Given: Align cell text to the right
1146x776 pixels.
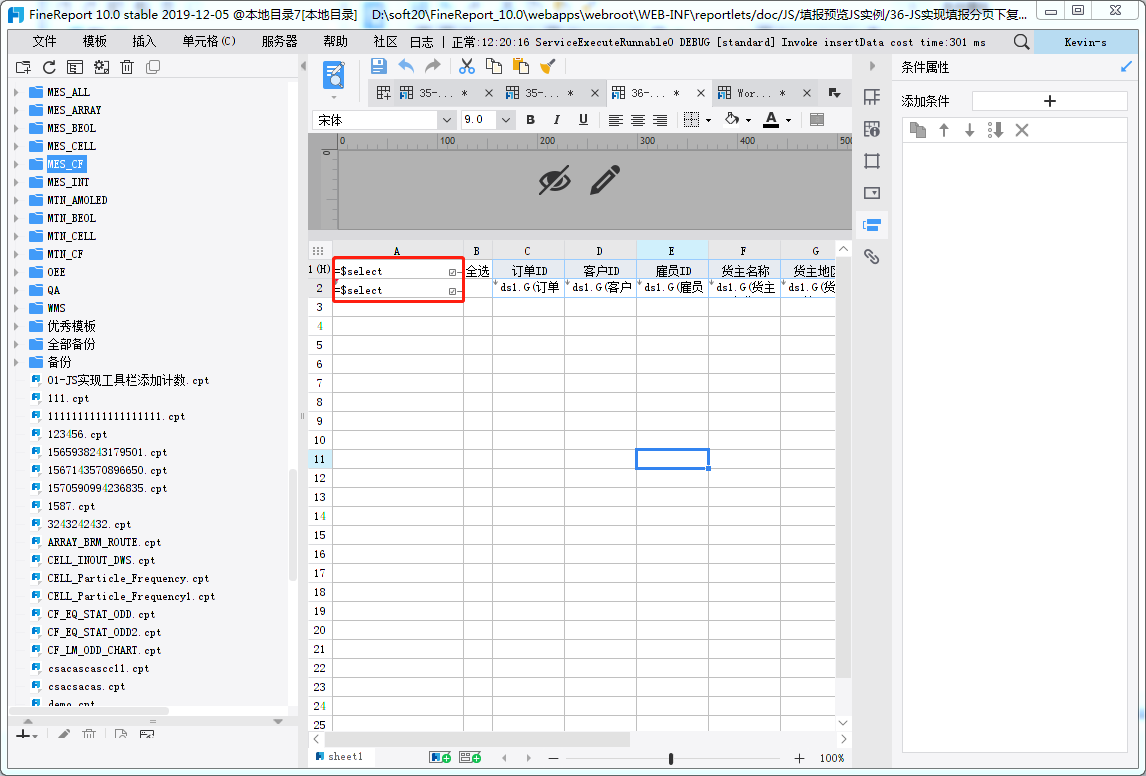Looking at the screenshot, I should pos(659,120).
